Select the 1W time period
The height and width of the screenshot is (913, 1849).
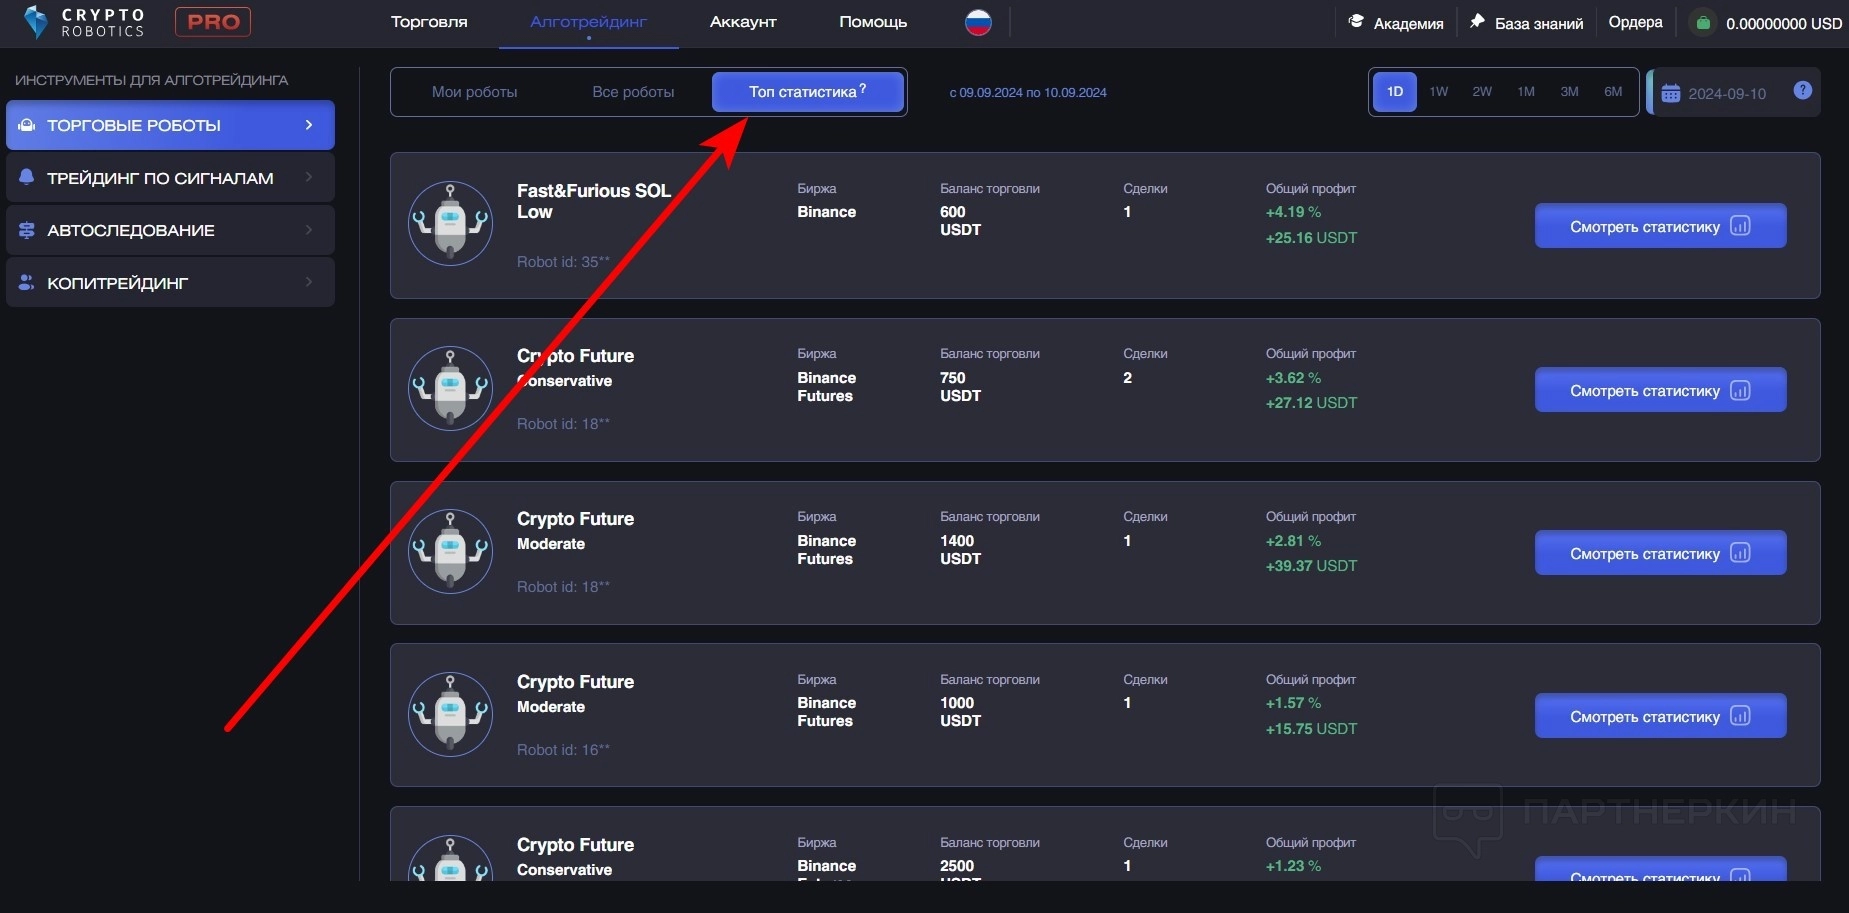click(1438, 92)
